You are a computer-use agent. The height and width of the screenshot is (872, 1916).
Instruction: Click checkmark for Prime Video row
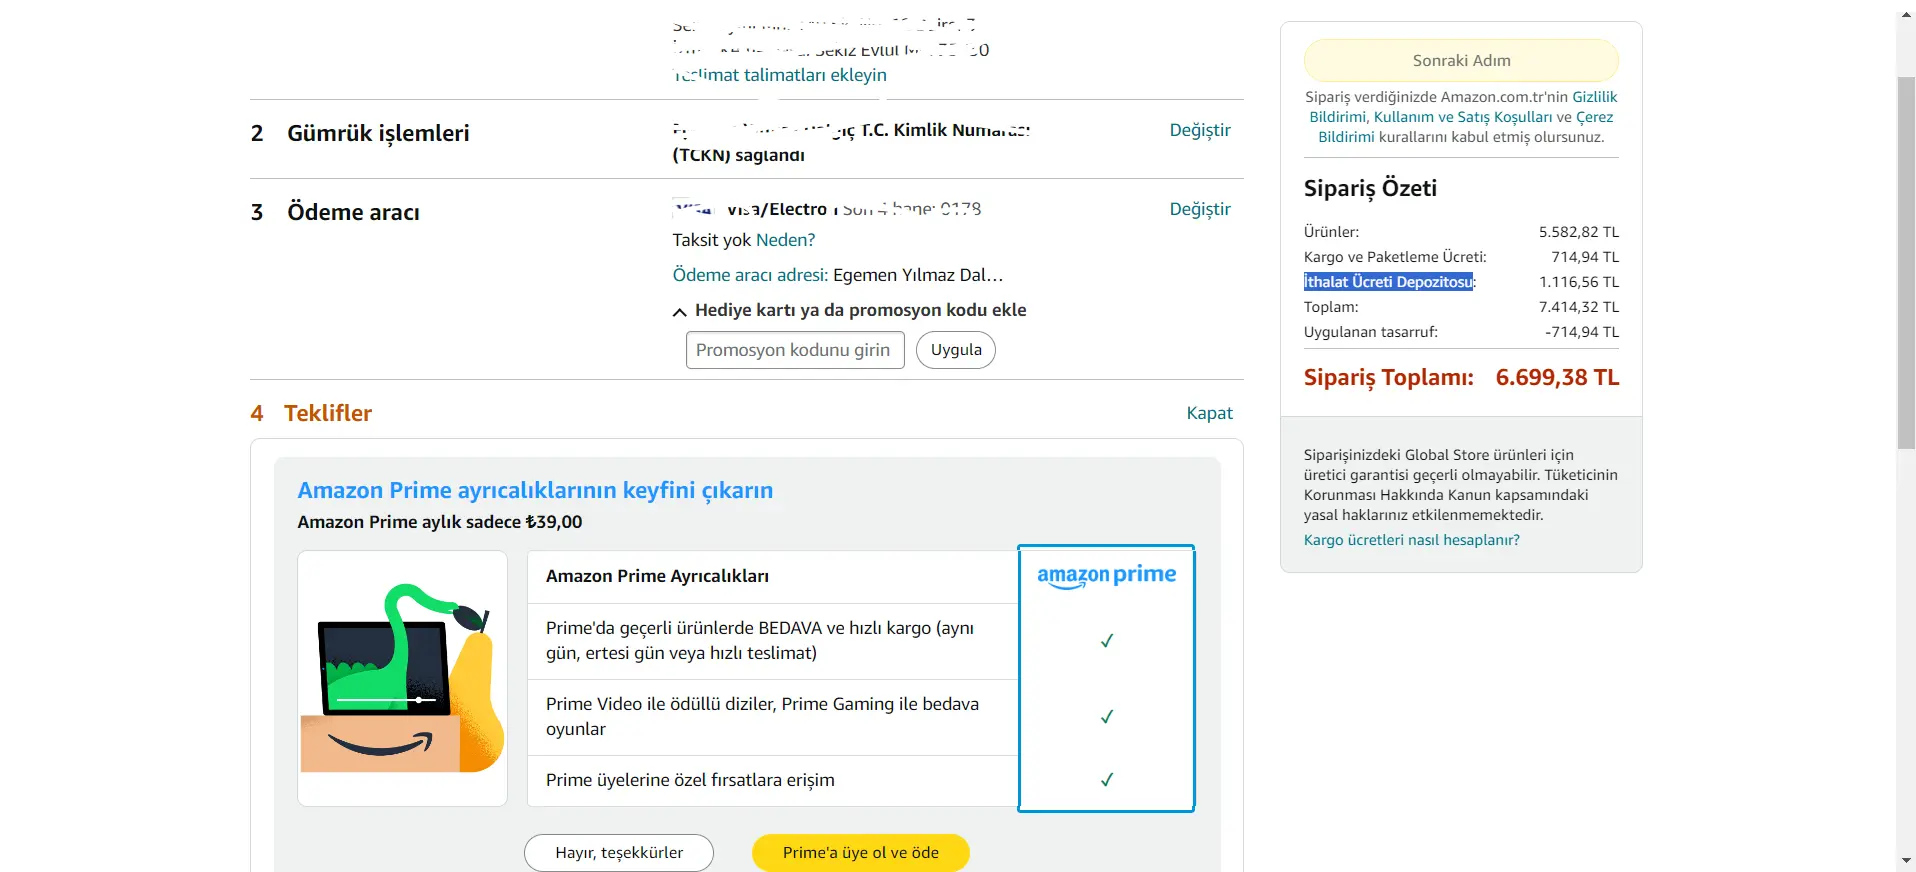(1106, 717)
